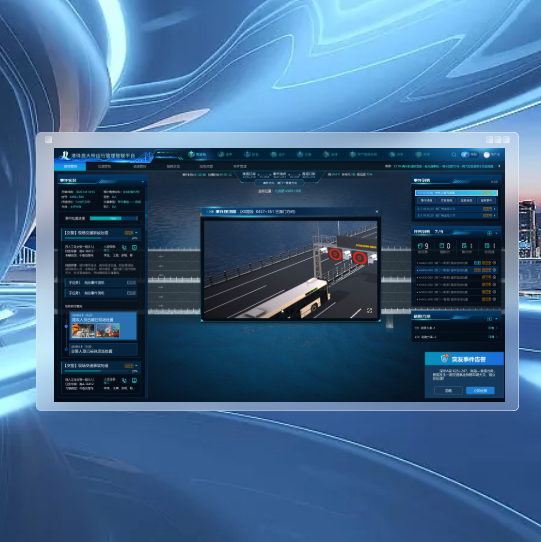Tick the box on the first sub-task row
Image resolution: width=541 pixels, height=542 pixels.
point(131,283)
